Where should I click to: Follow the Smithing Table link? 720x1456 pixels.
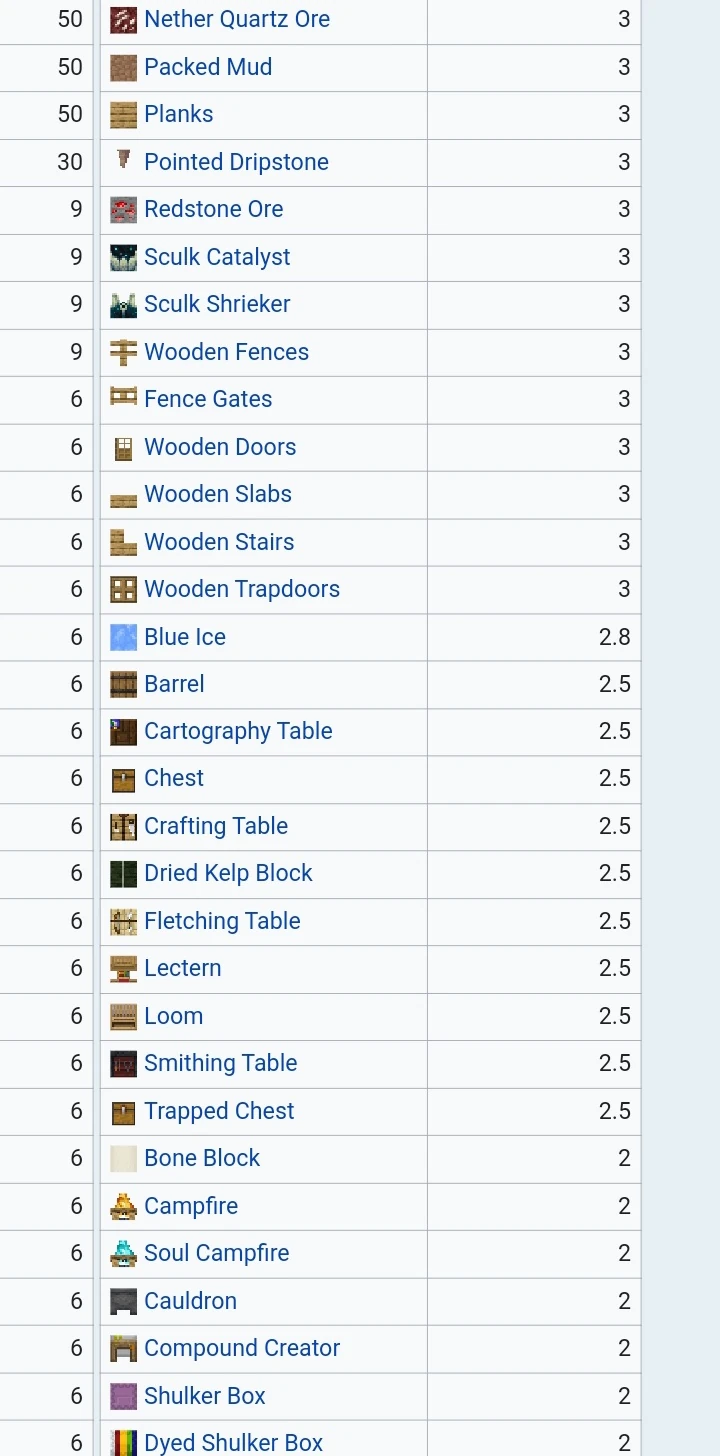[220, 1063]
